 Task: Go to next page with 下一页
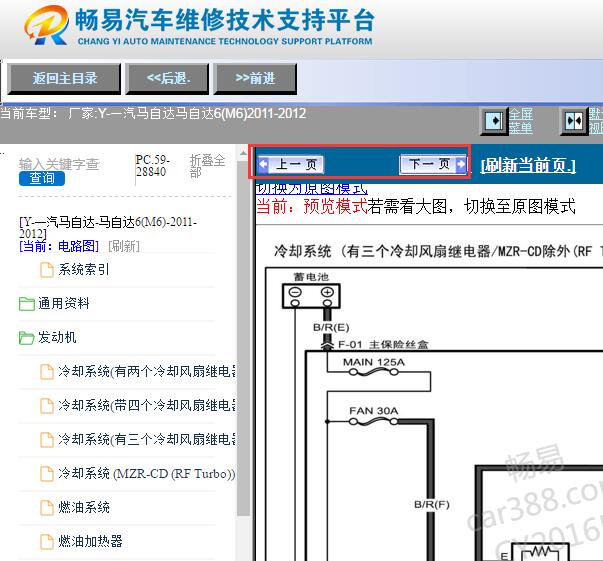coord(433,164)
